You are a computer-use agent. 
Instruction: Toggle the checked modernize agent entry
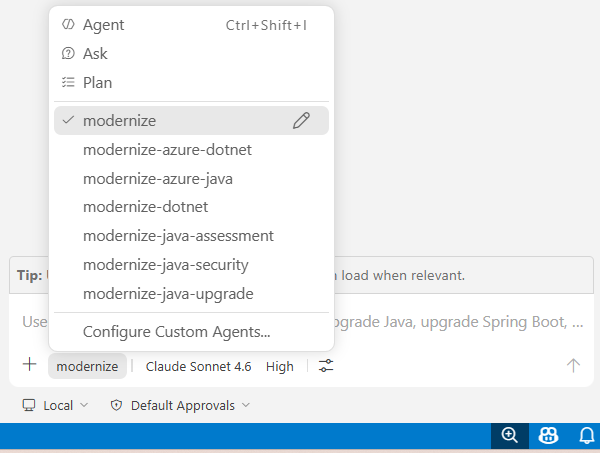point(191,121)
